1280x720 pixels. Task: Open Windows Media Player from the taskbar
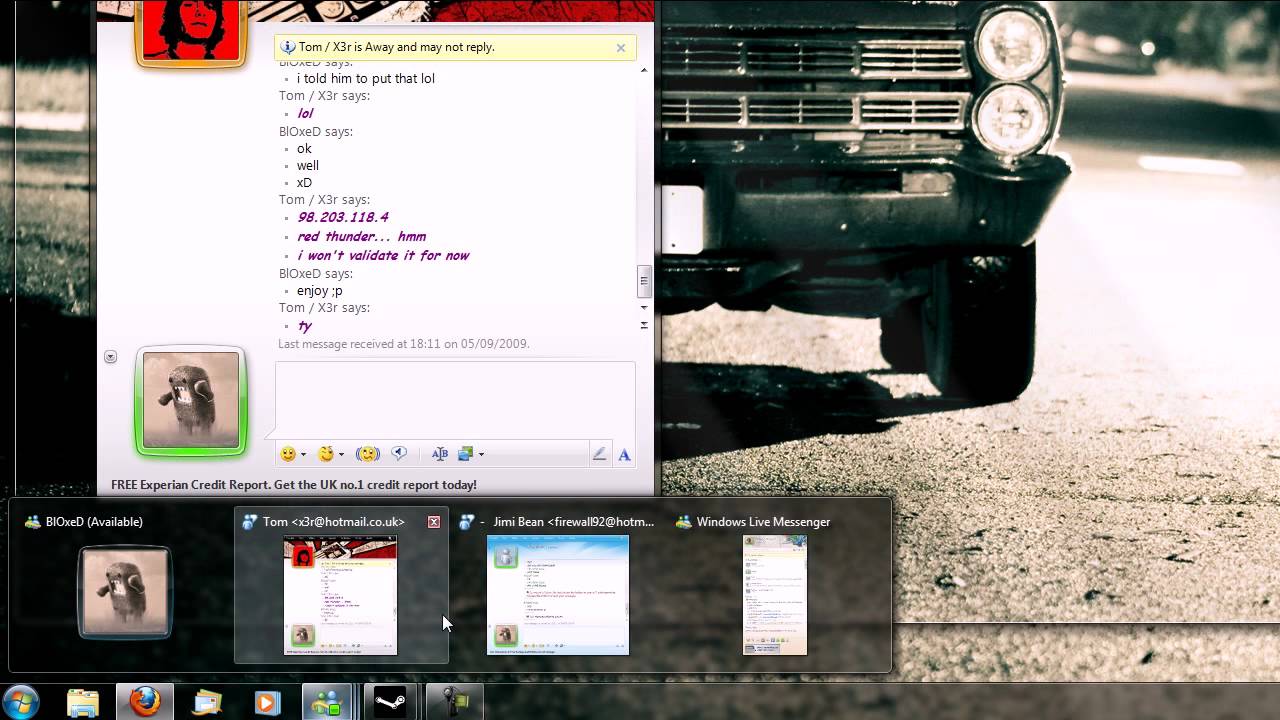267,702
